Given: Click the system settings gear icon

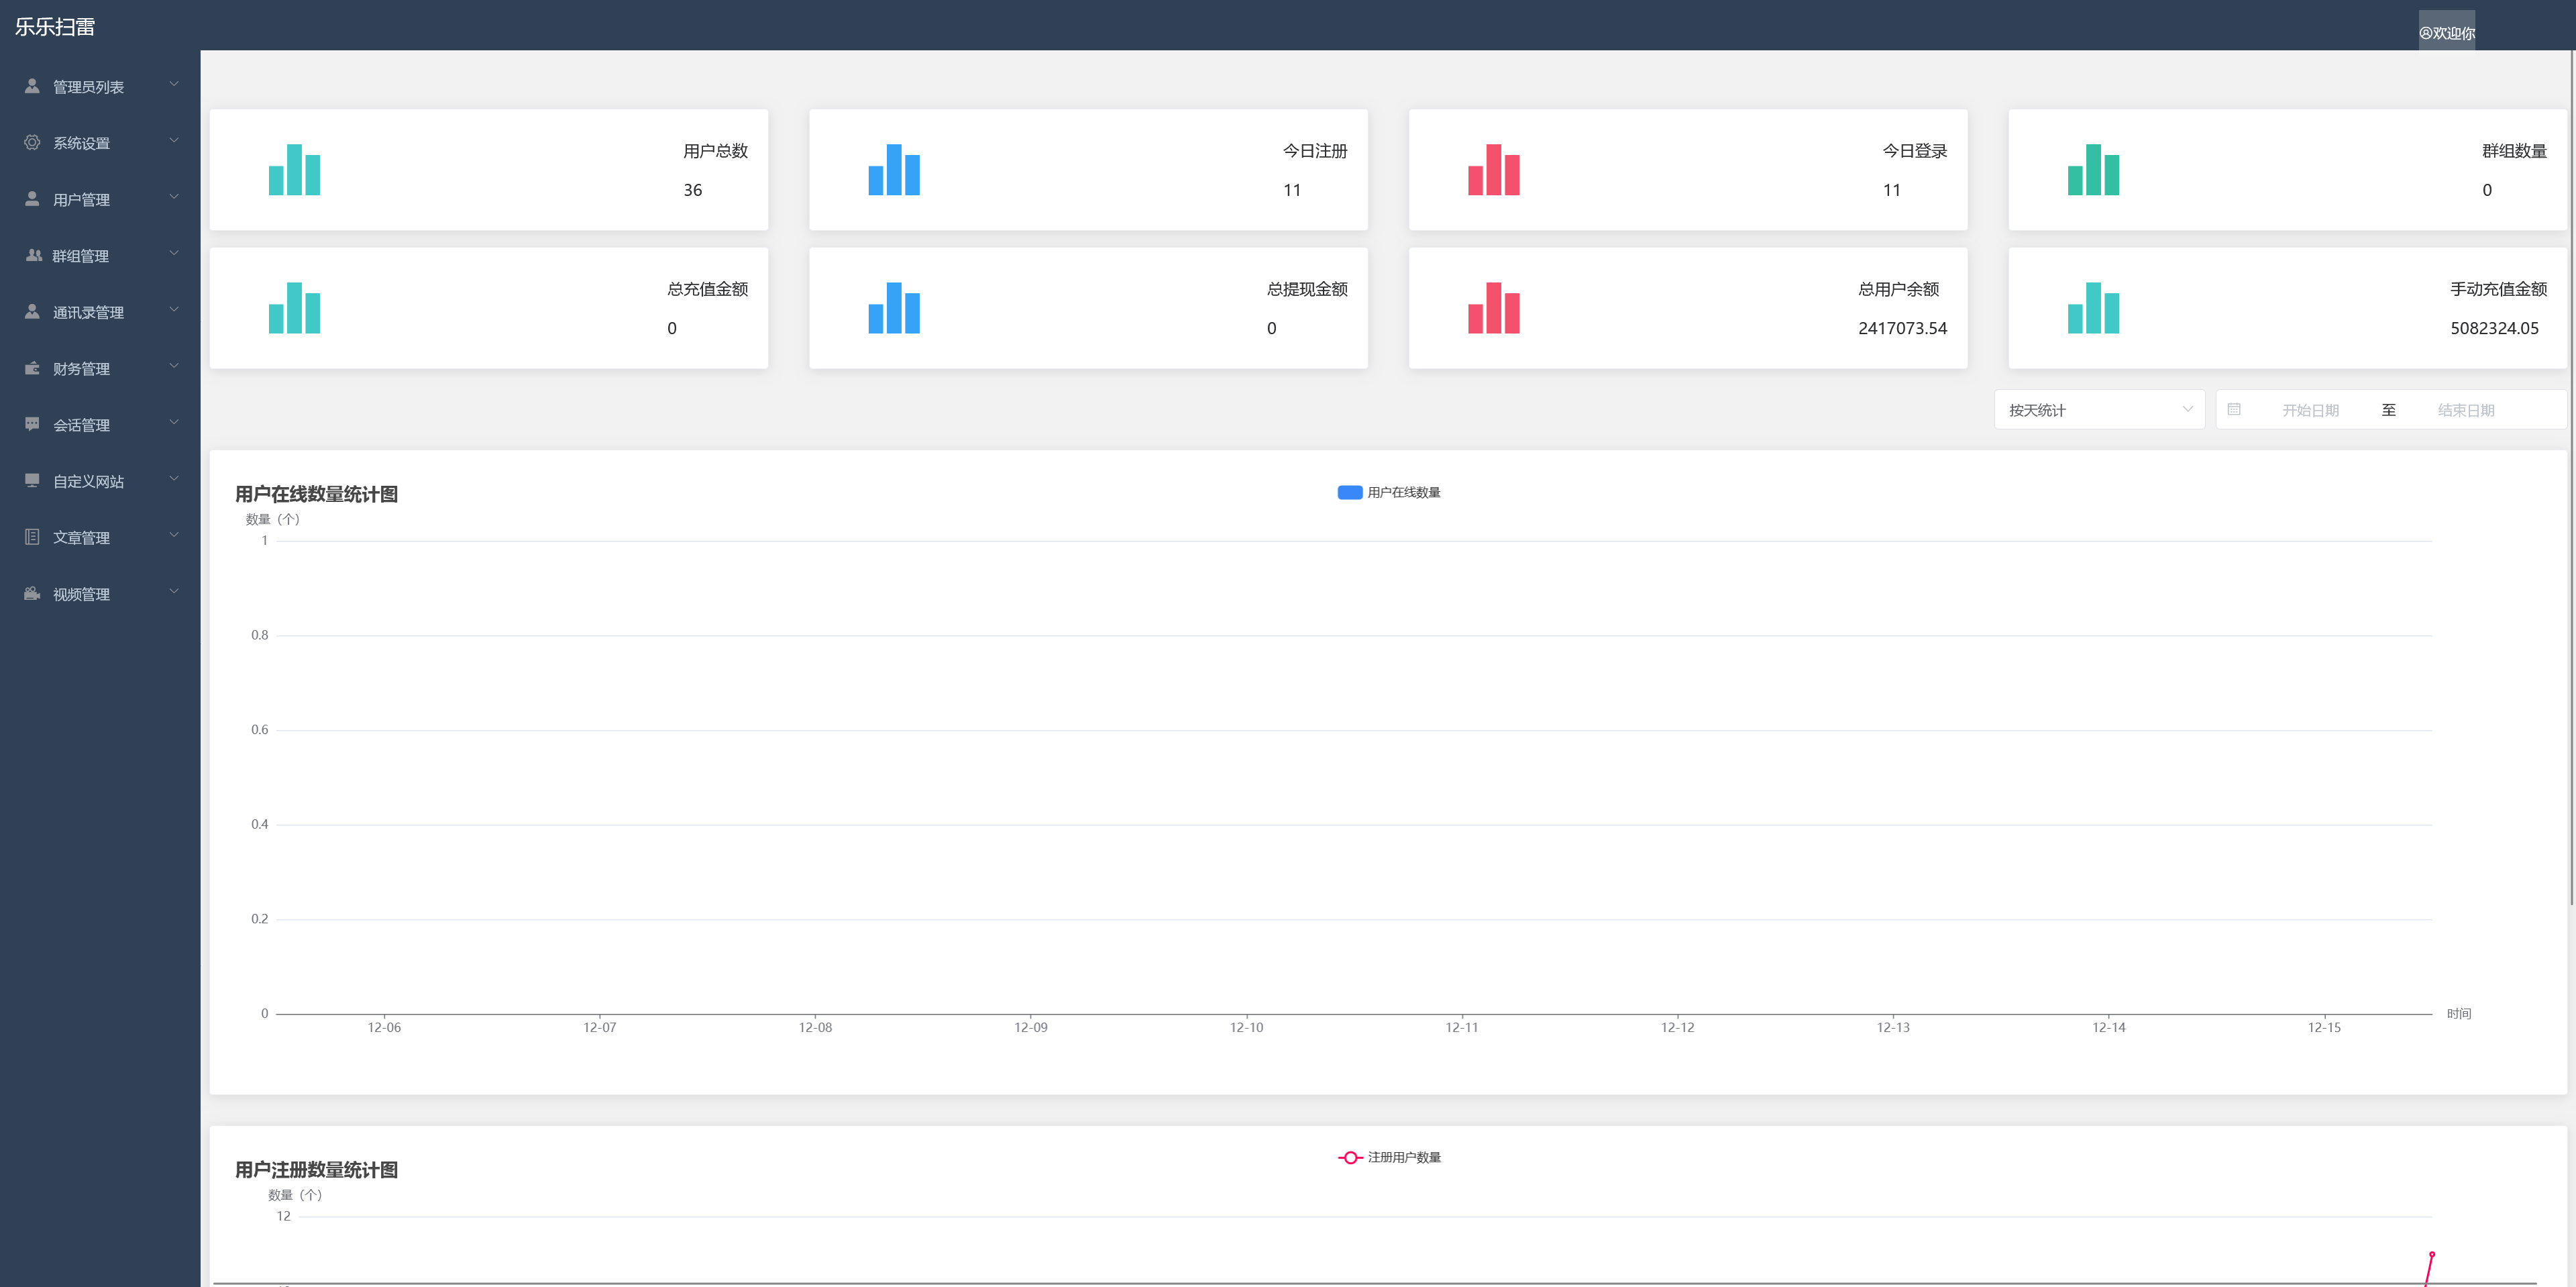Looking at the screenshot, I should (x=32, y=142).
